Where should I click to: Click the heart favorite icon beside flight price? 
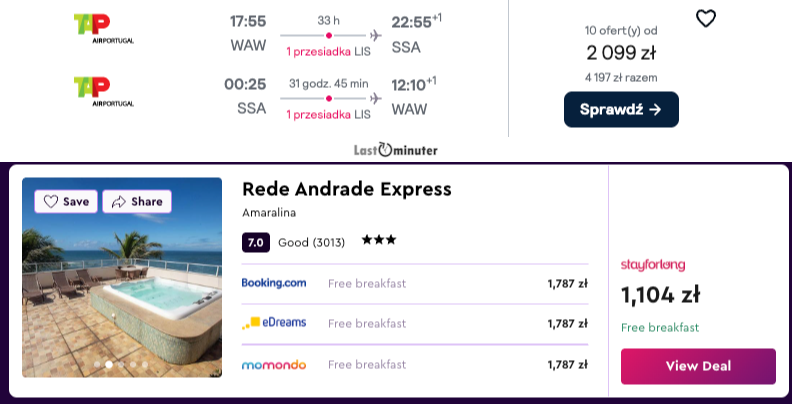click(x=706, y=19)
